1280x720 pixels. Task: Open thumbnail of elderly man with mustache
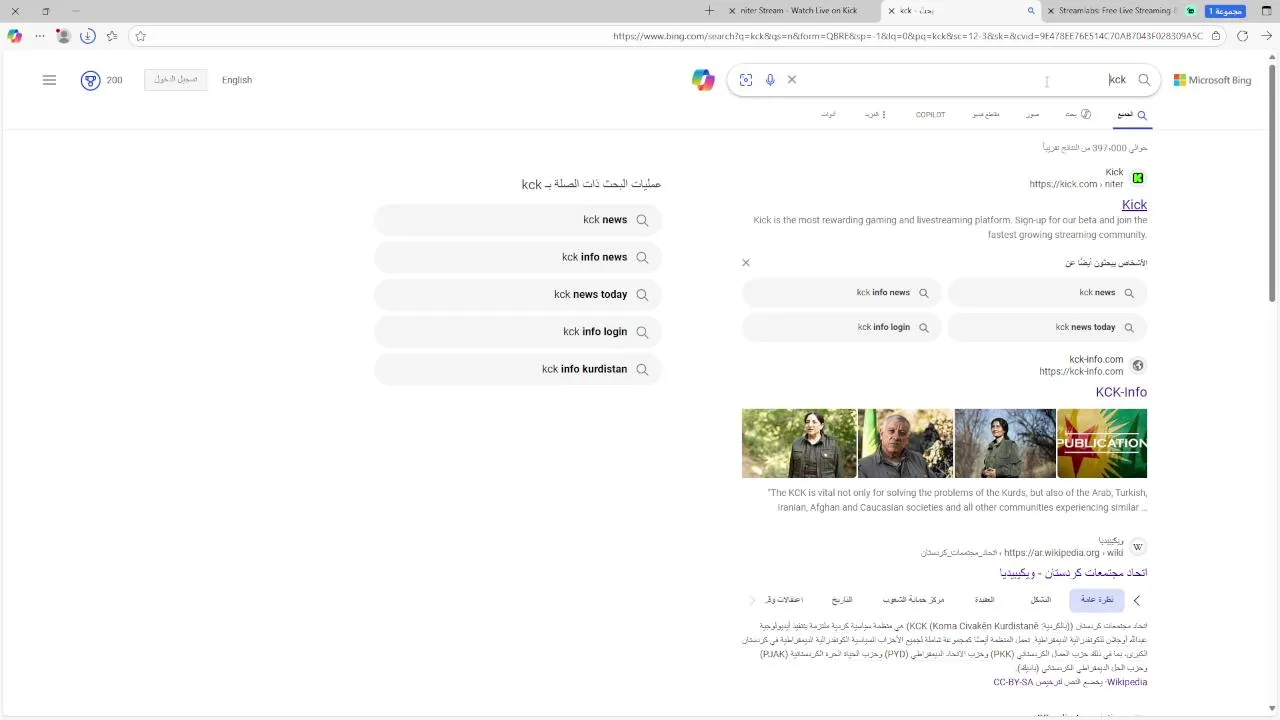coord(905,443)
